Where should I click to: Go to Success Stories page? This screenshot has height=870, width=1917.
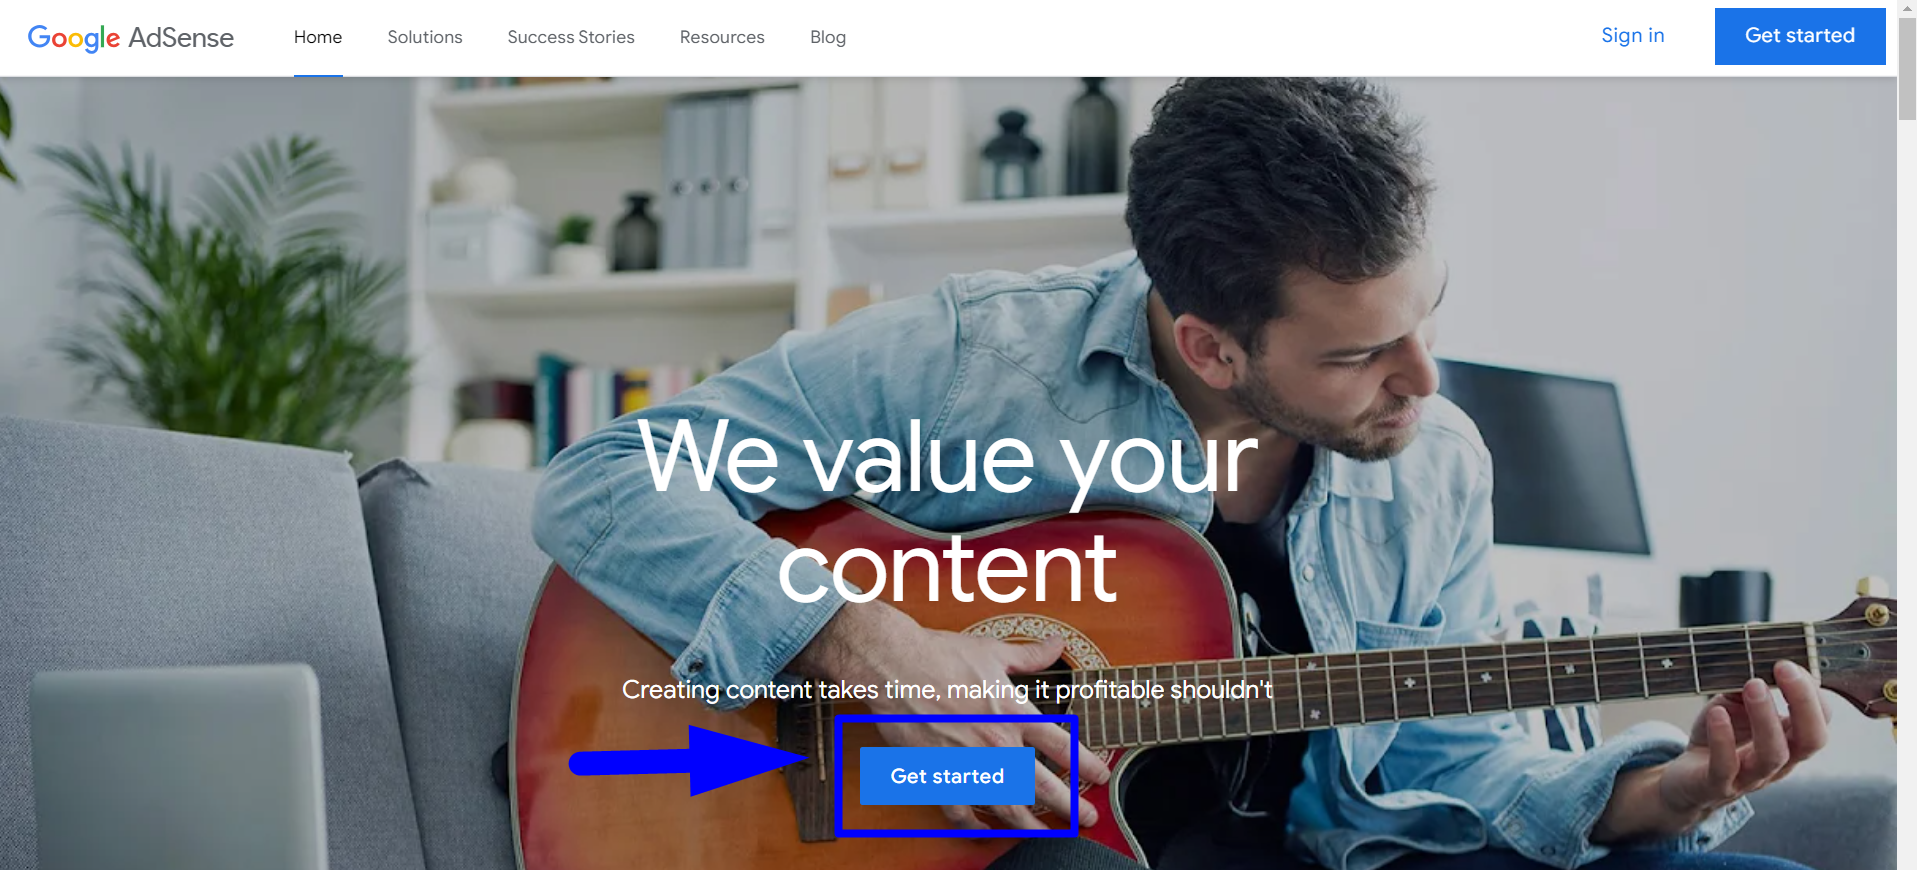coord(571,37)
